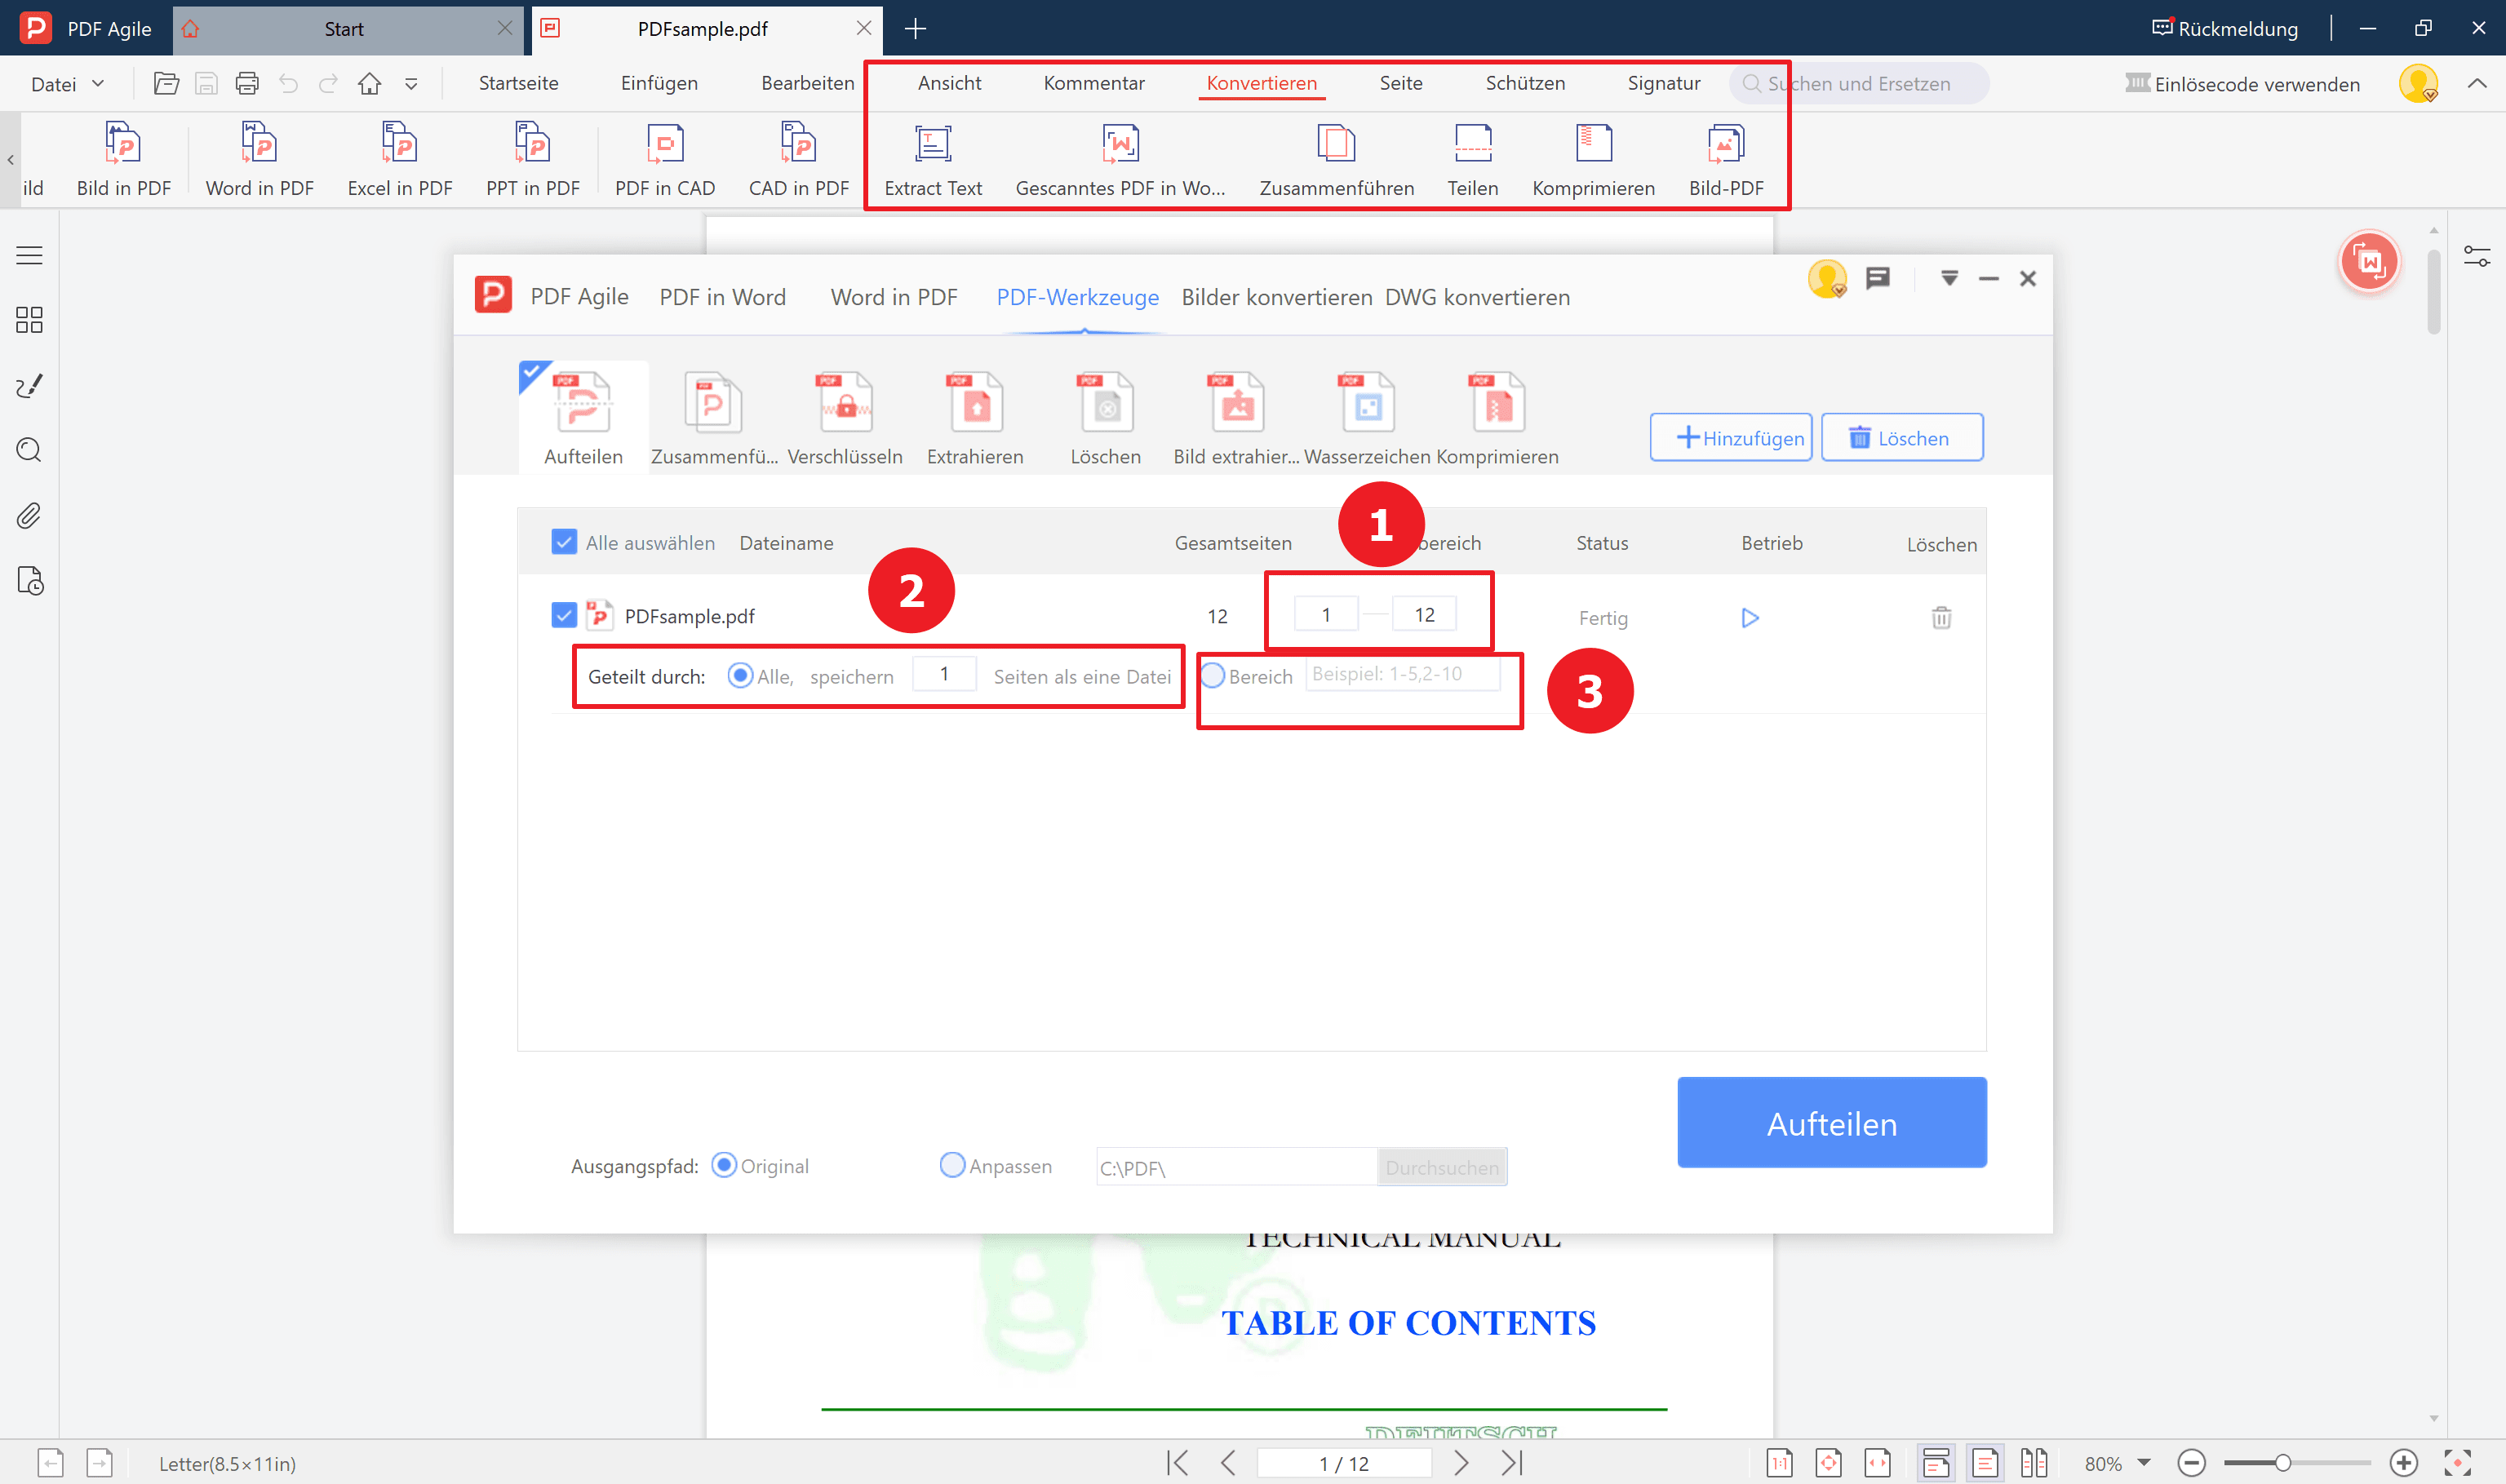2506x1484 pixels.
Task: Click the Durchsuchen button
Action: click(x=1442, y=1167)
